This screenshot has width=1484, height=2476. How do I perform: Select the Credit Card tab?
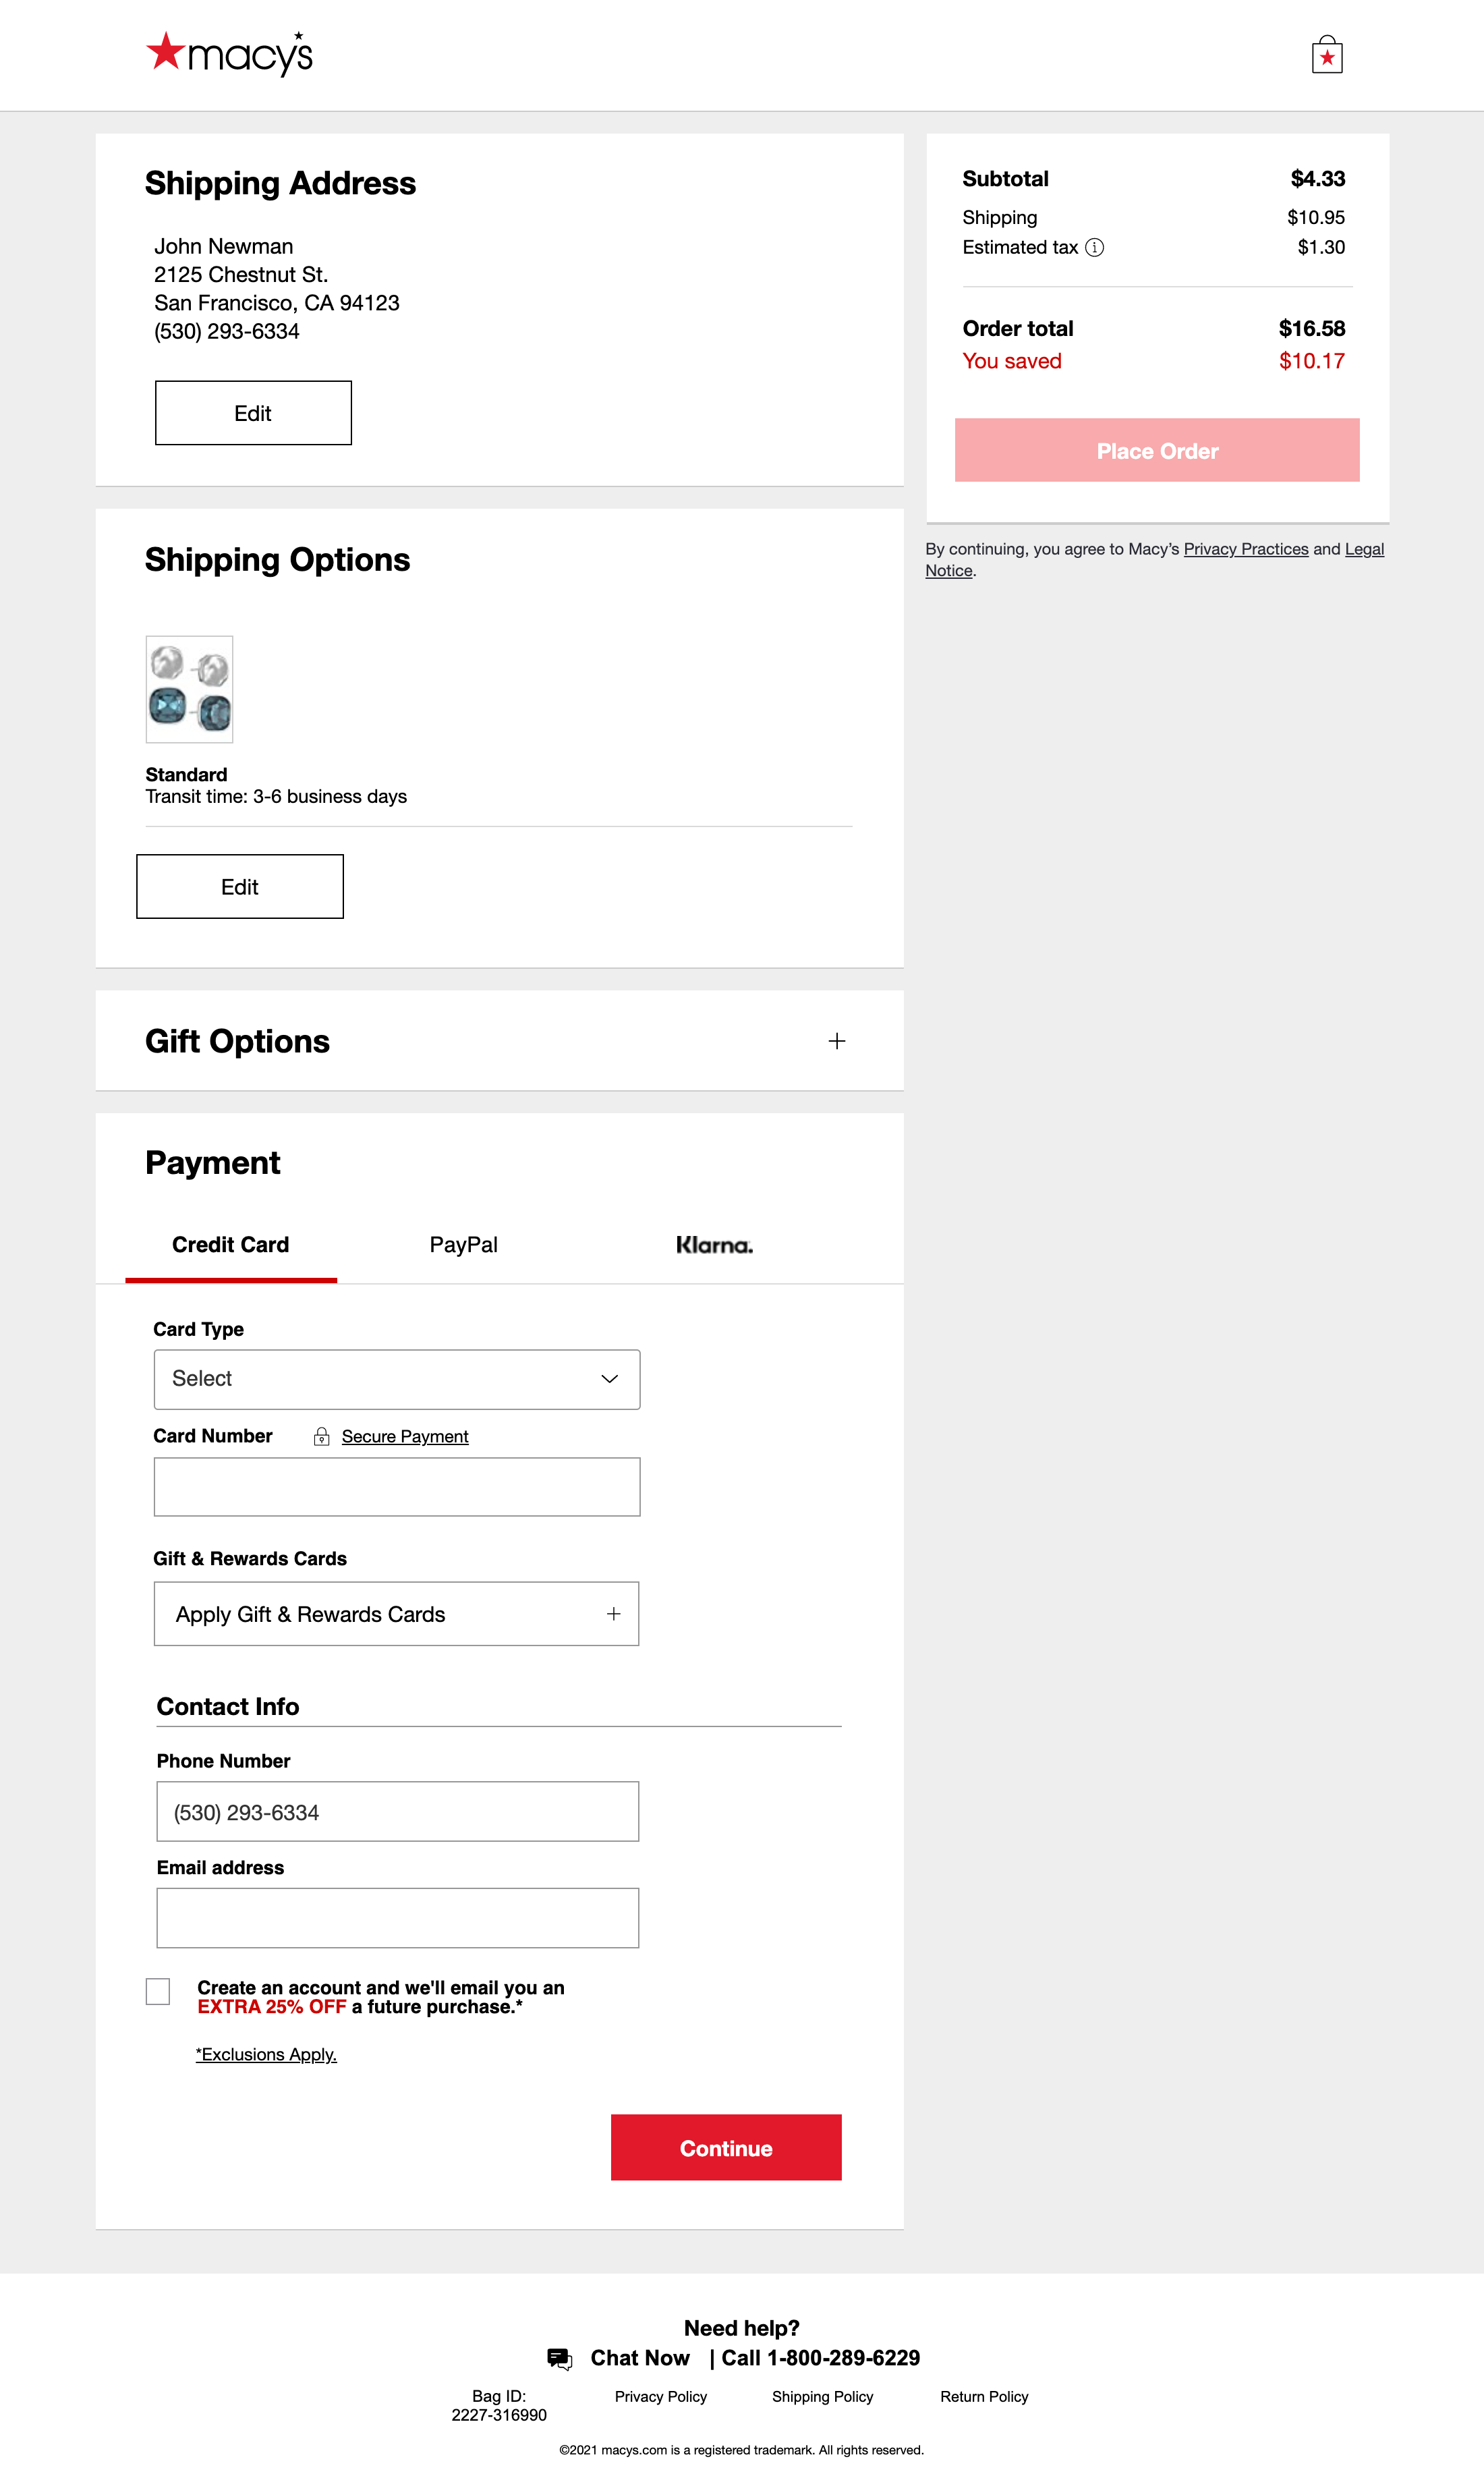pos(230,1244)
